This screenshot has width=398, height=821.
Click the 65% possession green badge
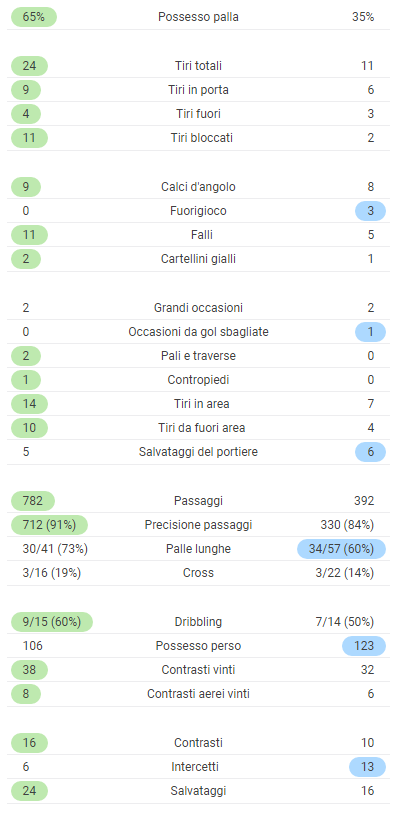tap(34, 17)
